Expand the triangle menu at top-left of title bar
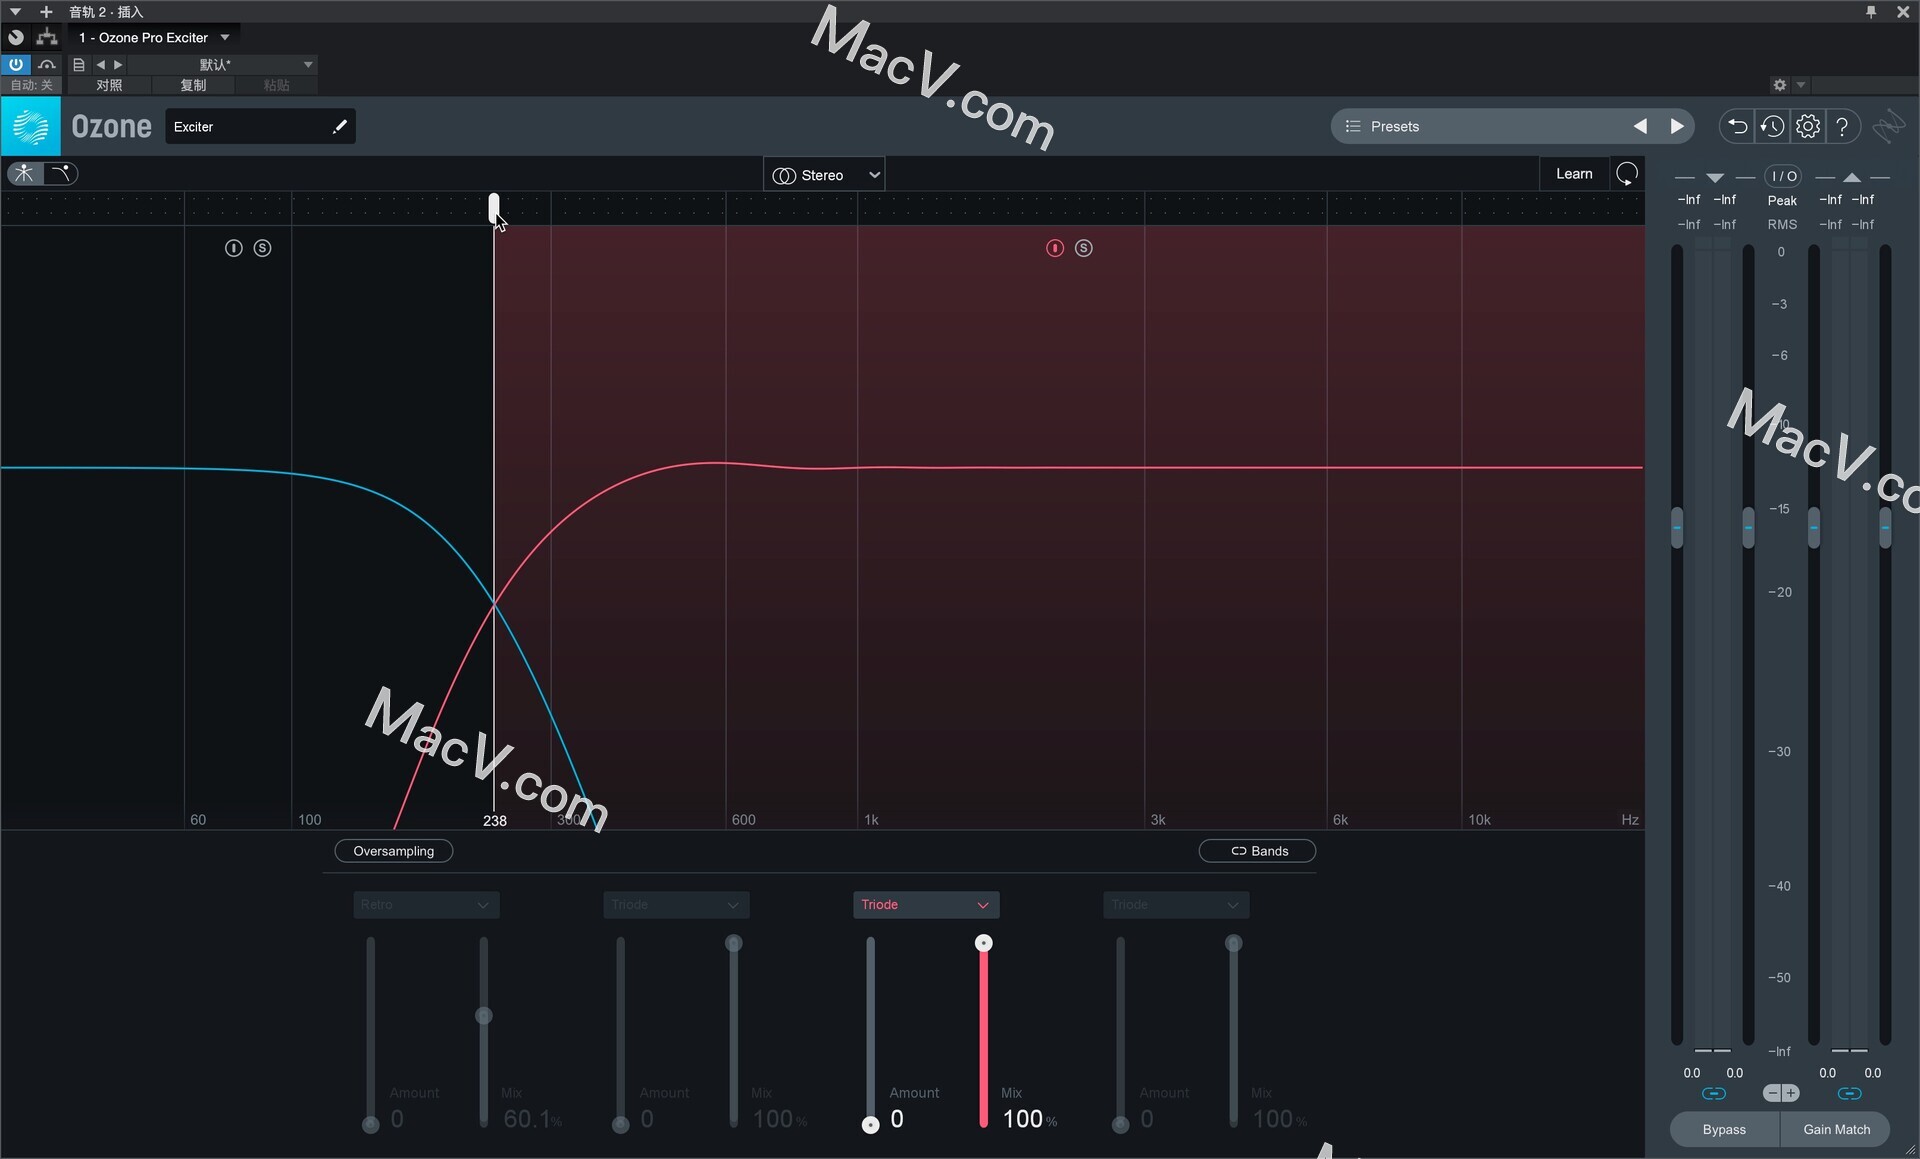The image size is (1920, 1159). (x=15, y=11)
